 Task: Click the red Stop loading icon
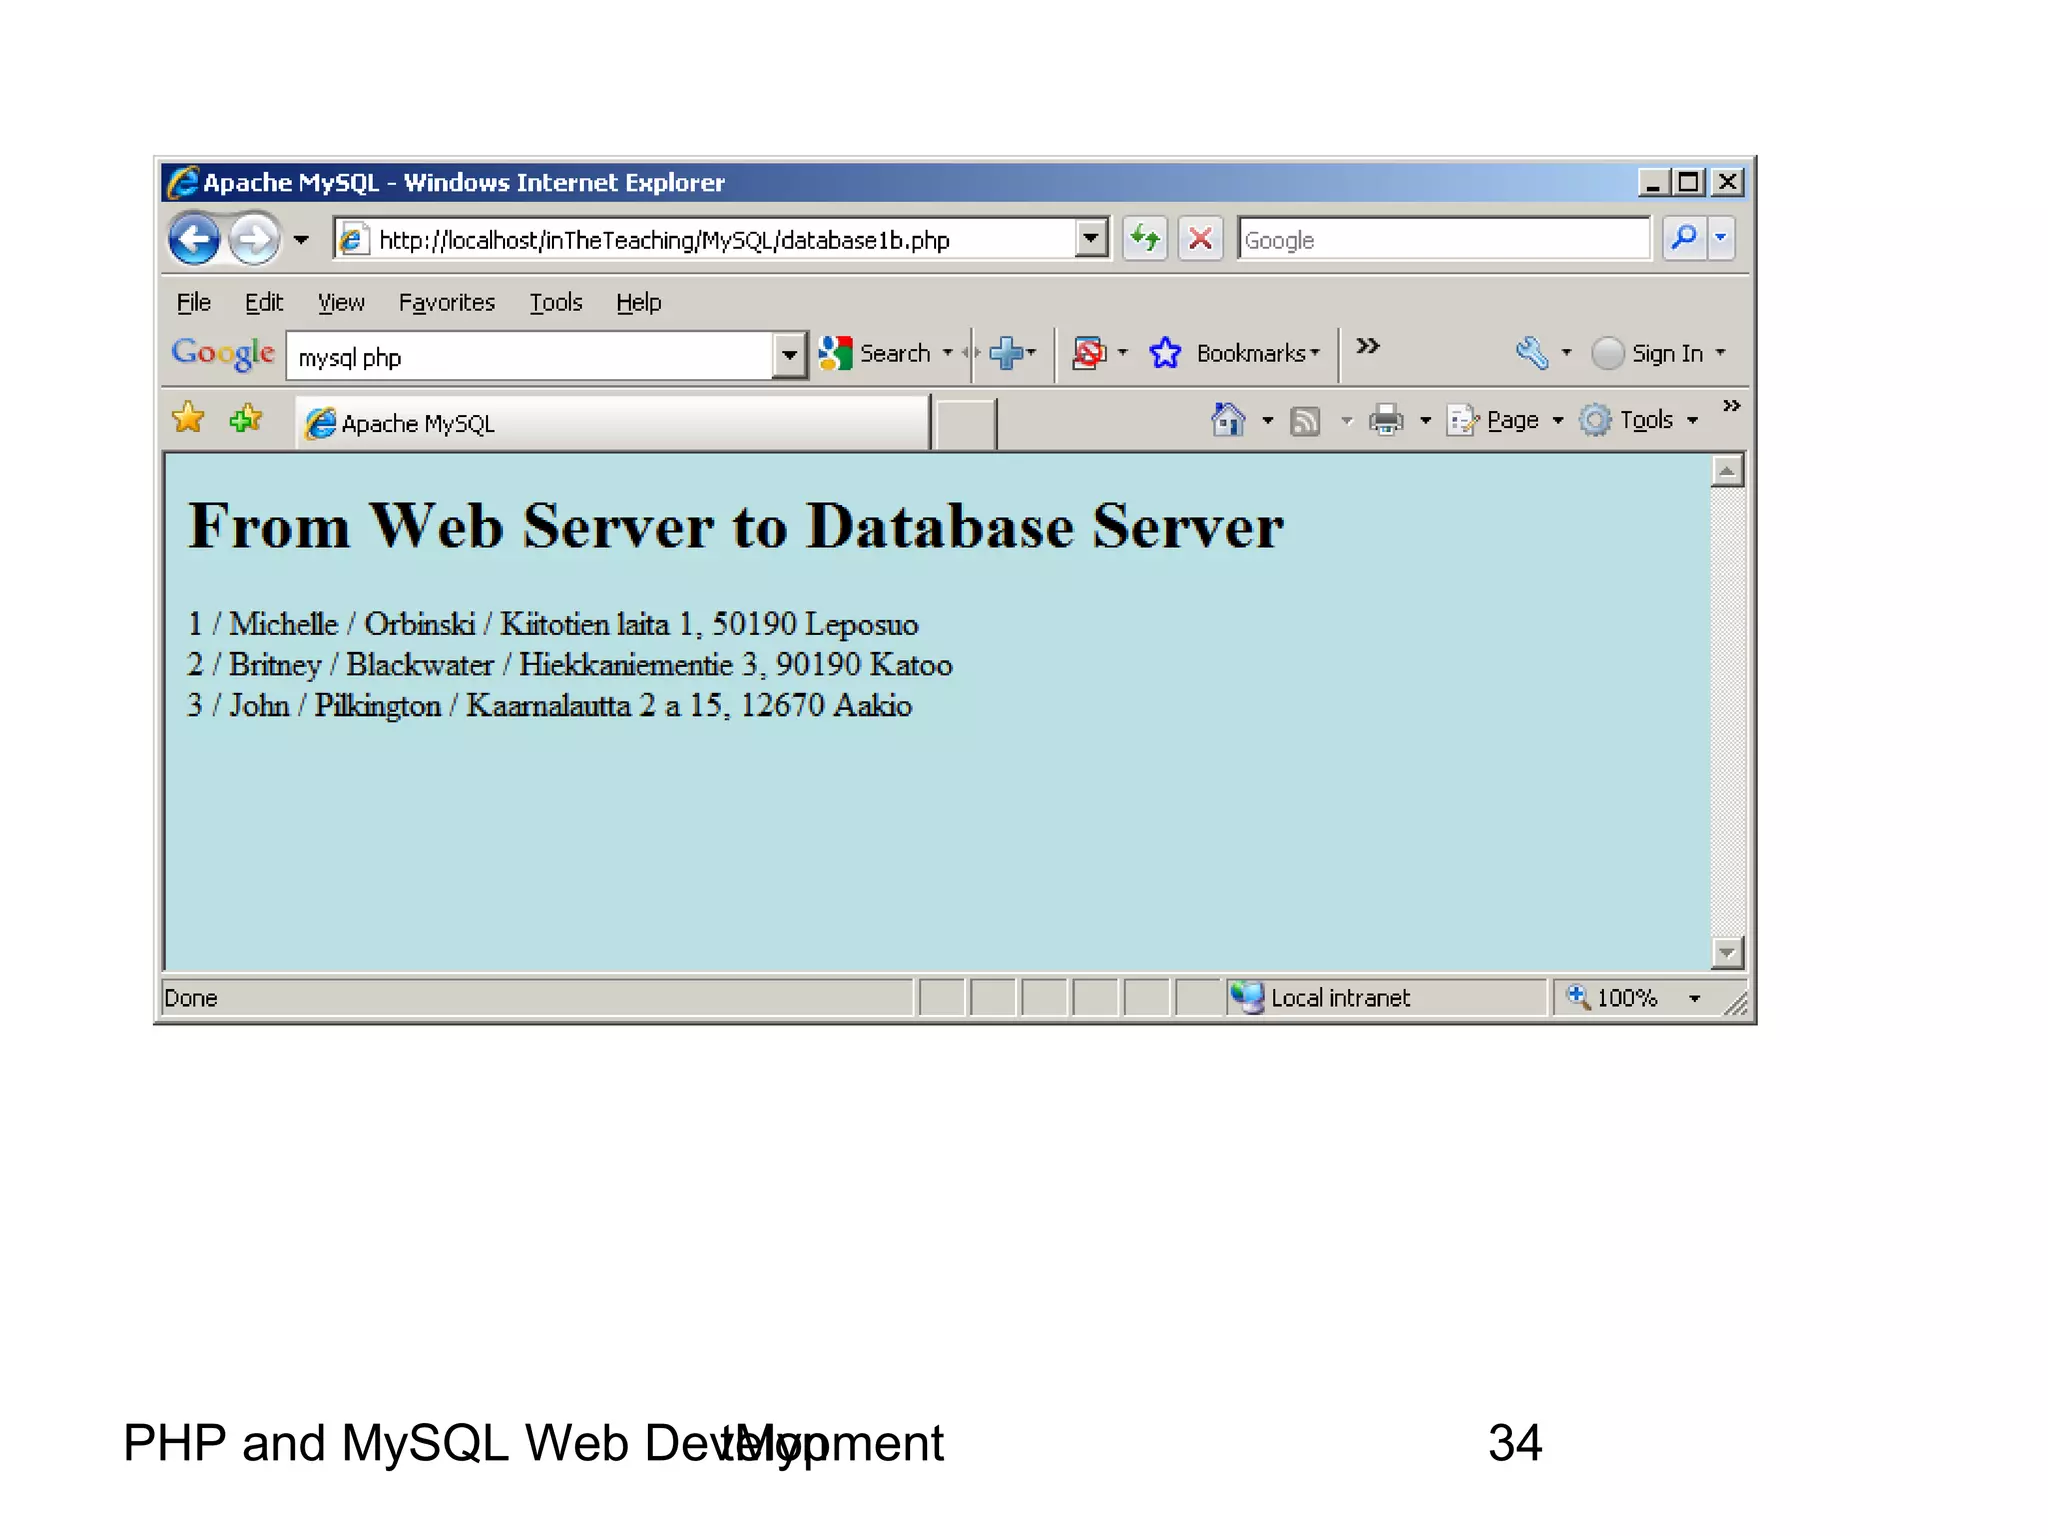tap(1200, 239)
